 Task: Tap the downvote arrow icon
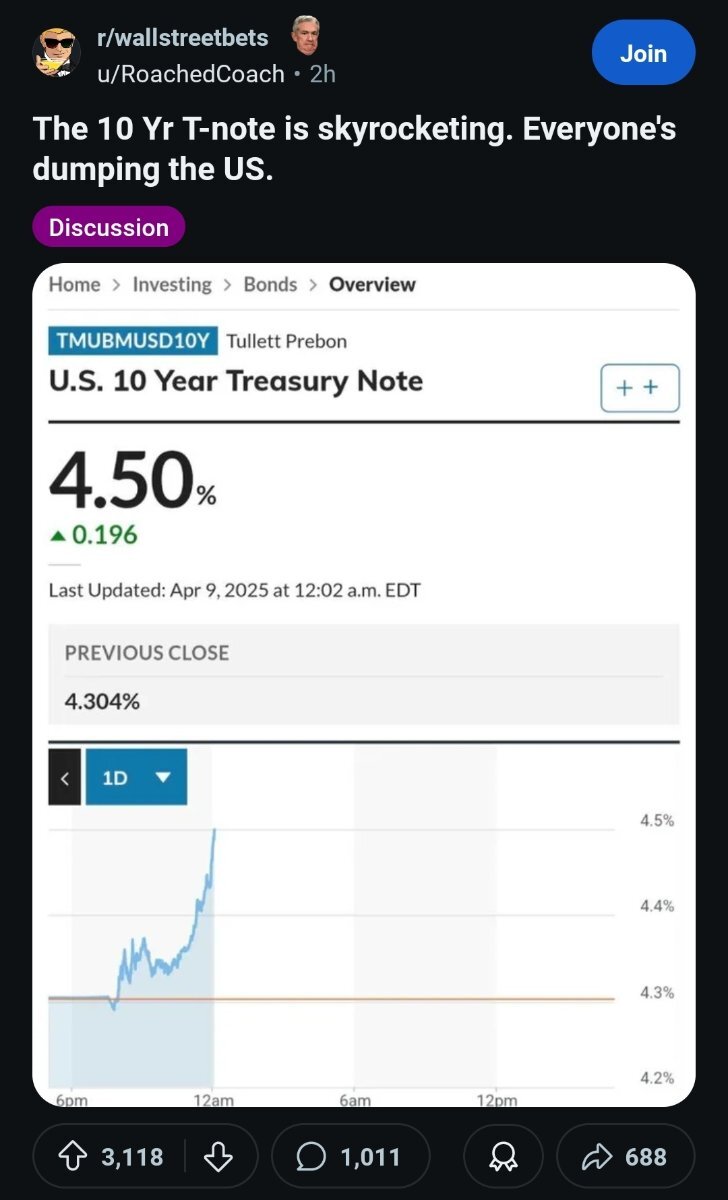pyautogui.click(x=217, y=1157)
